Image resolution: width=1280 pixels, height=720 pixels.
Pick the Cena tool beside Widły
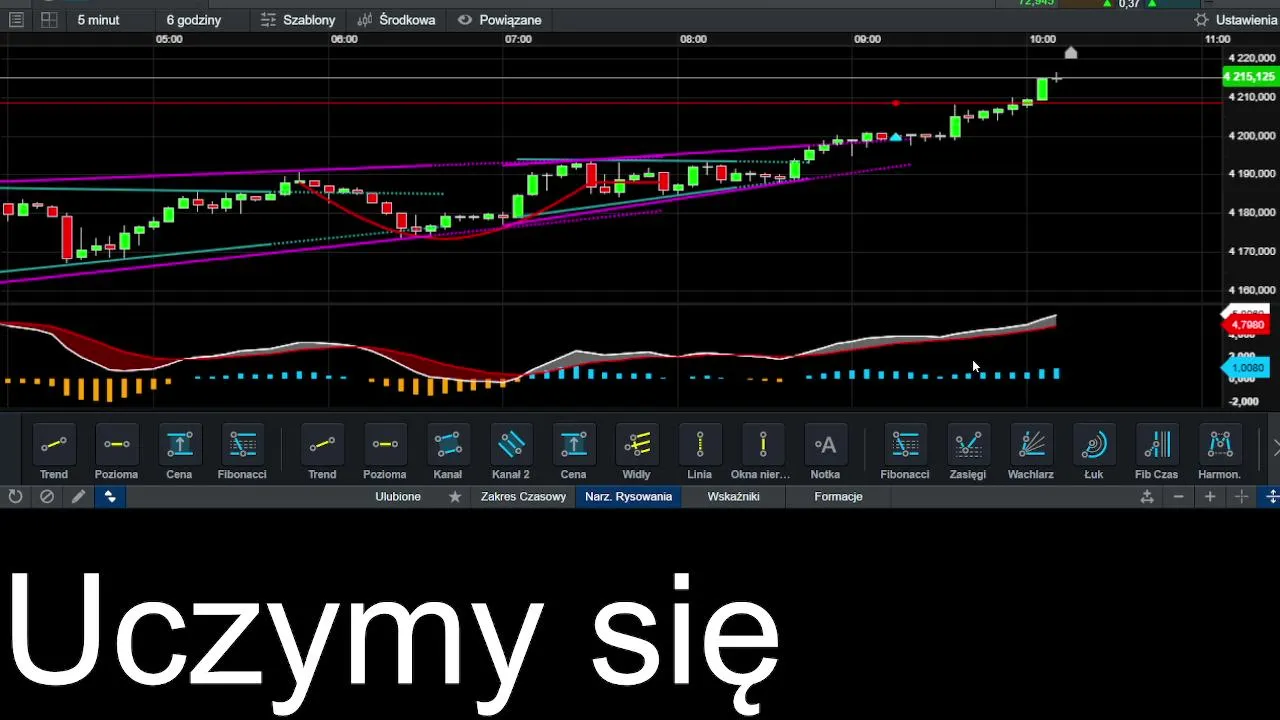coord(573,453)
